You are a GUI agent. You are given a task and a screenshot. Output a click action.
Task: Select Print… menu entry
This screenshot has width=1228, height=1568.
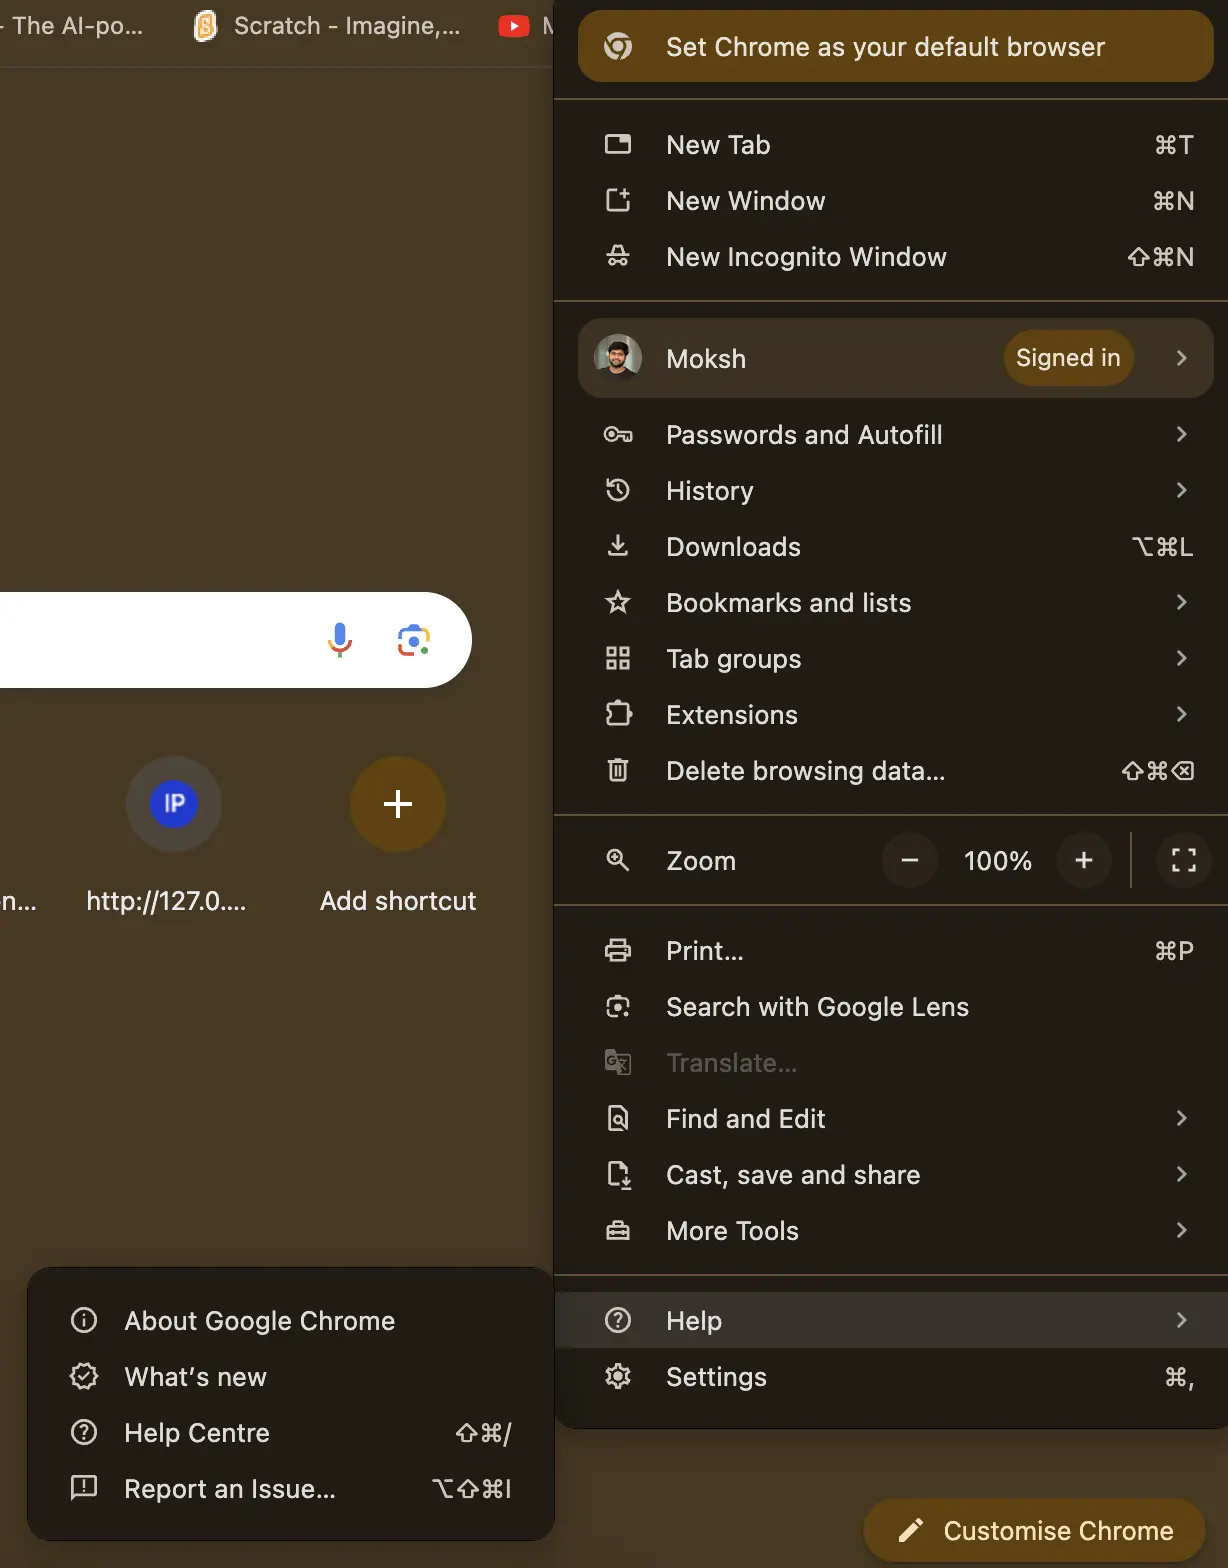891,951
